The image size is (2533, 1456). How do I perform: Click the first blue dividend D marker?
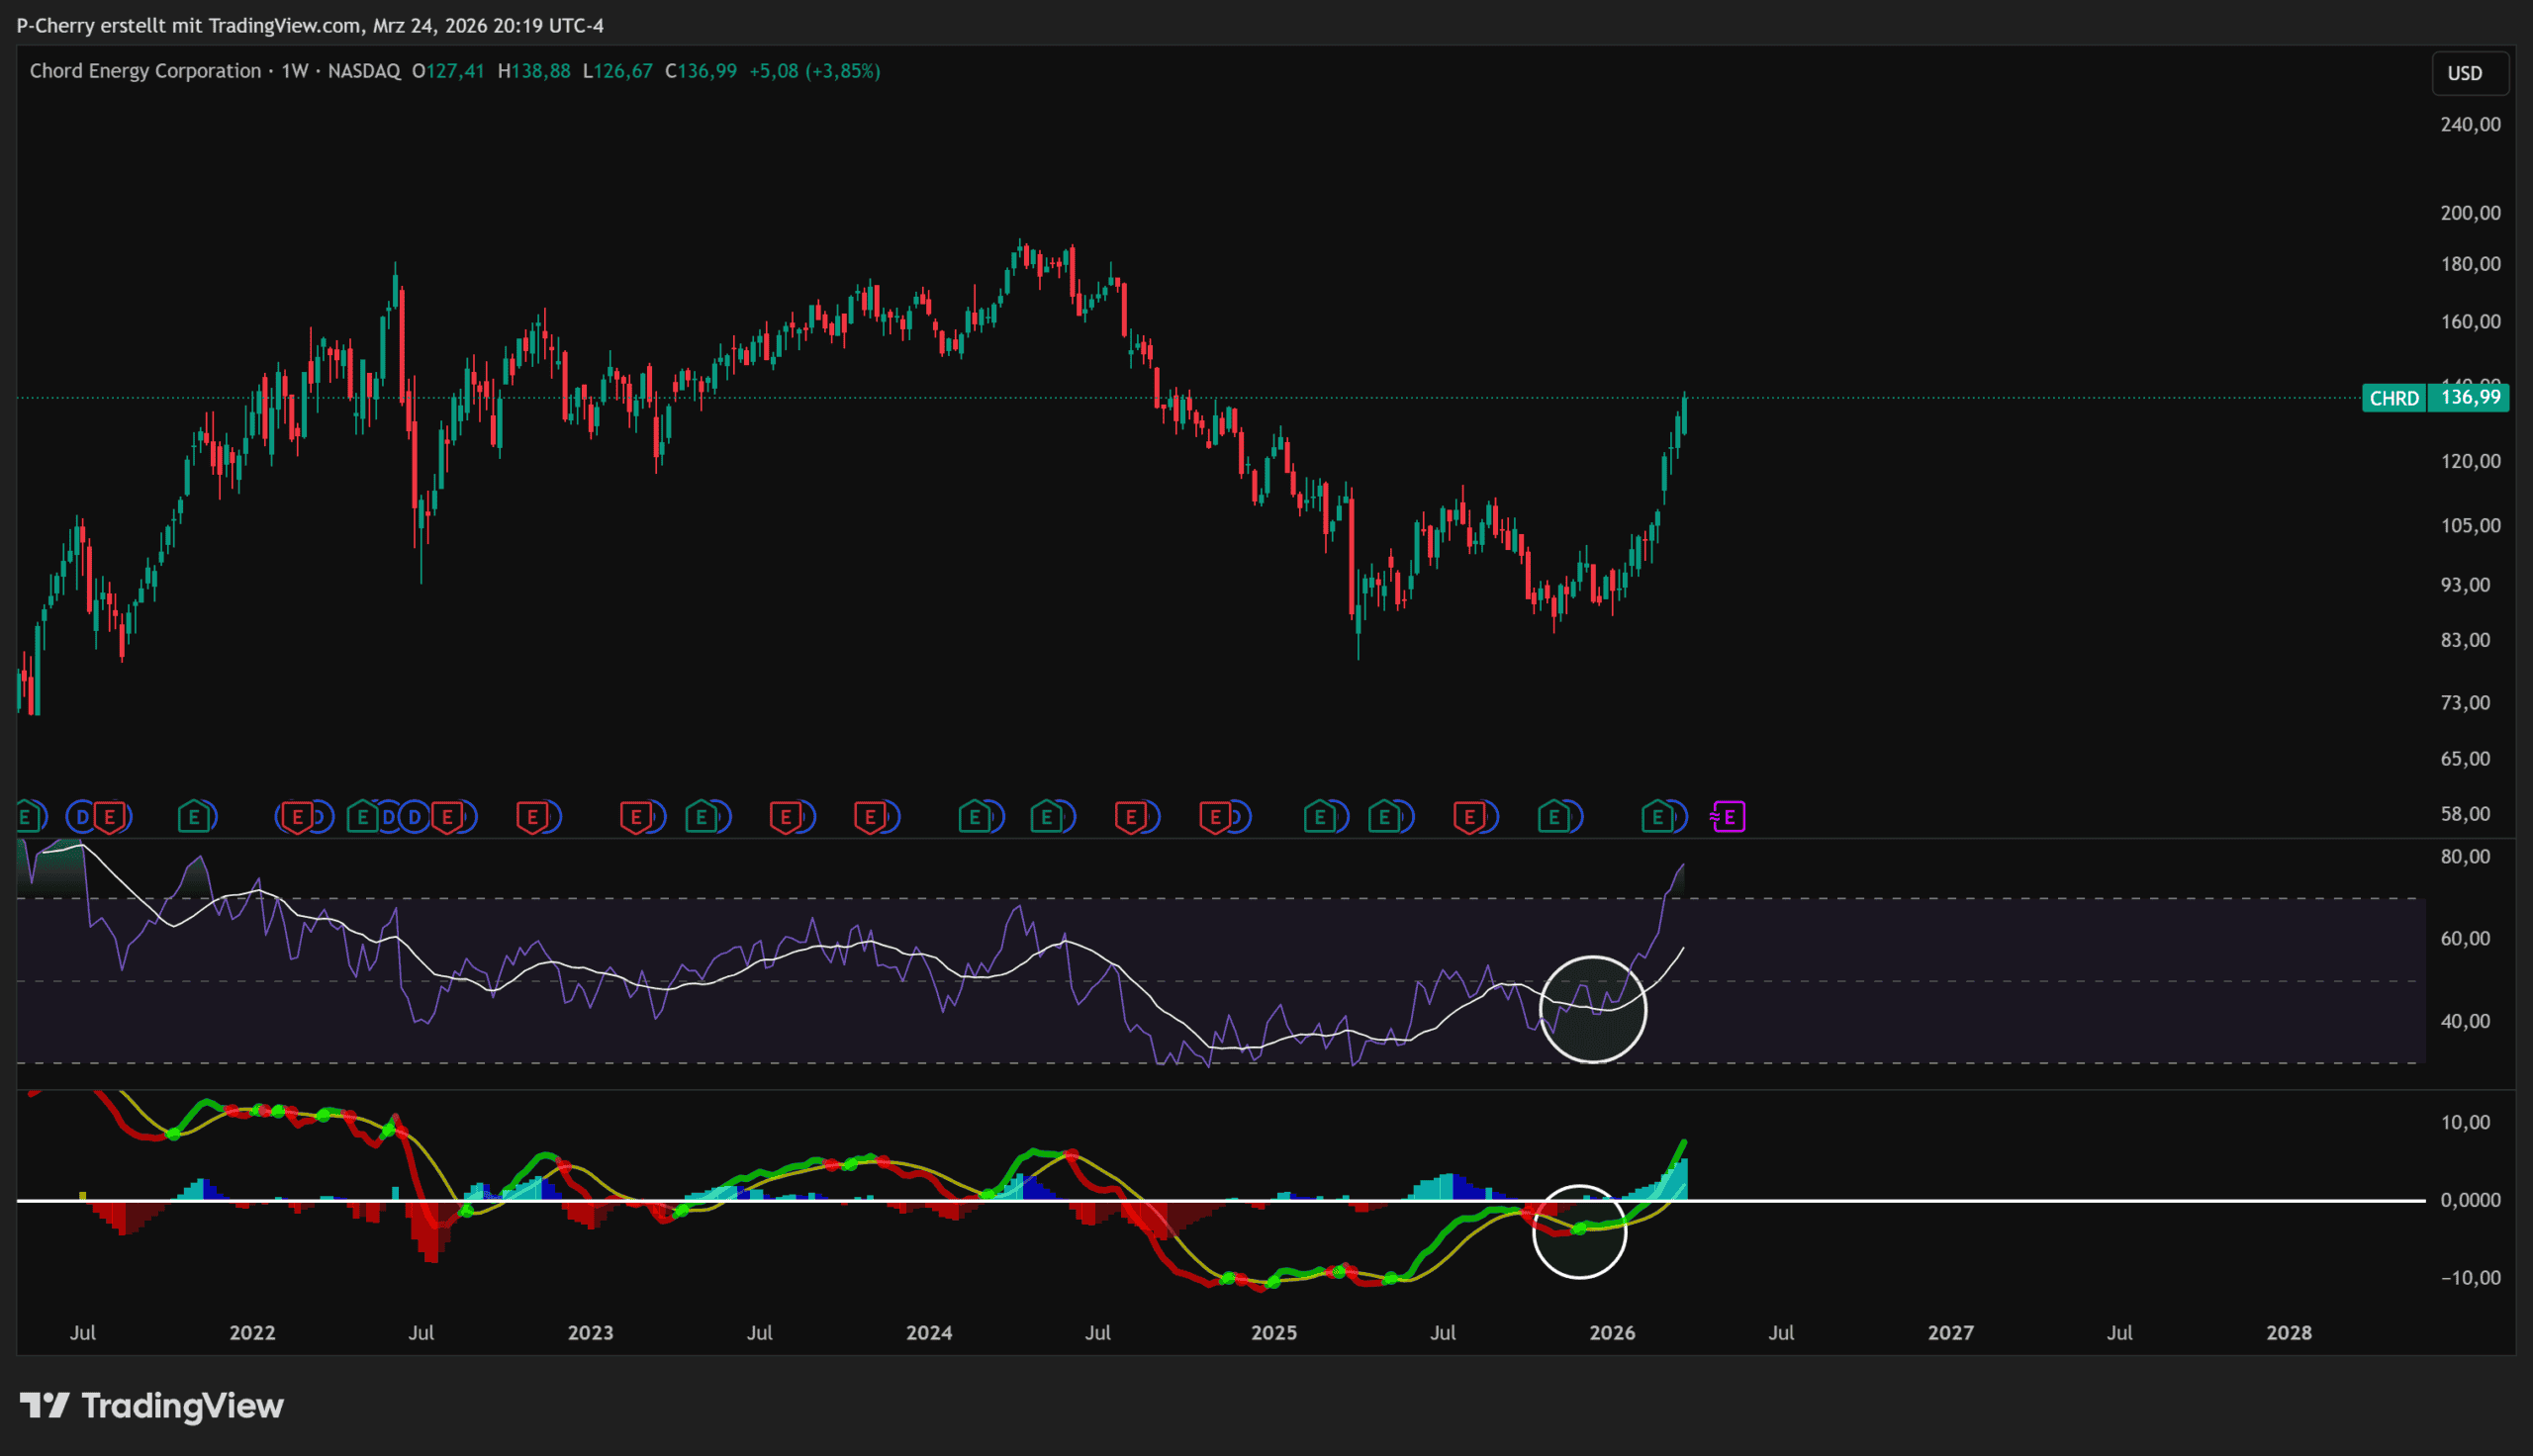click(x=83, y=817)
